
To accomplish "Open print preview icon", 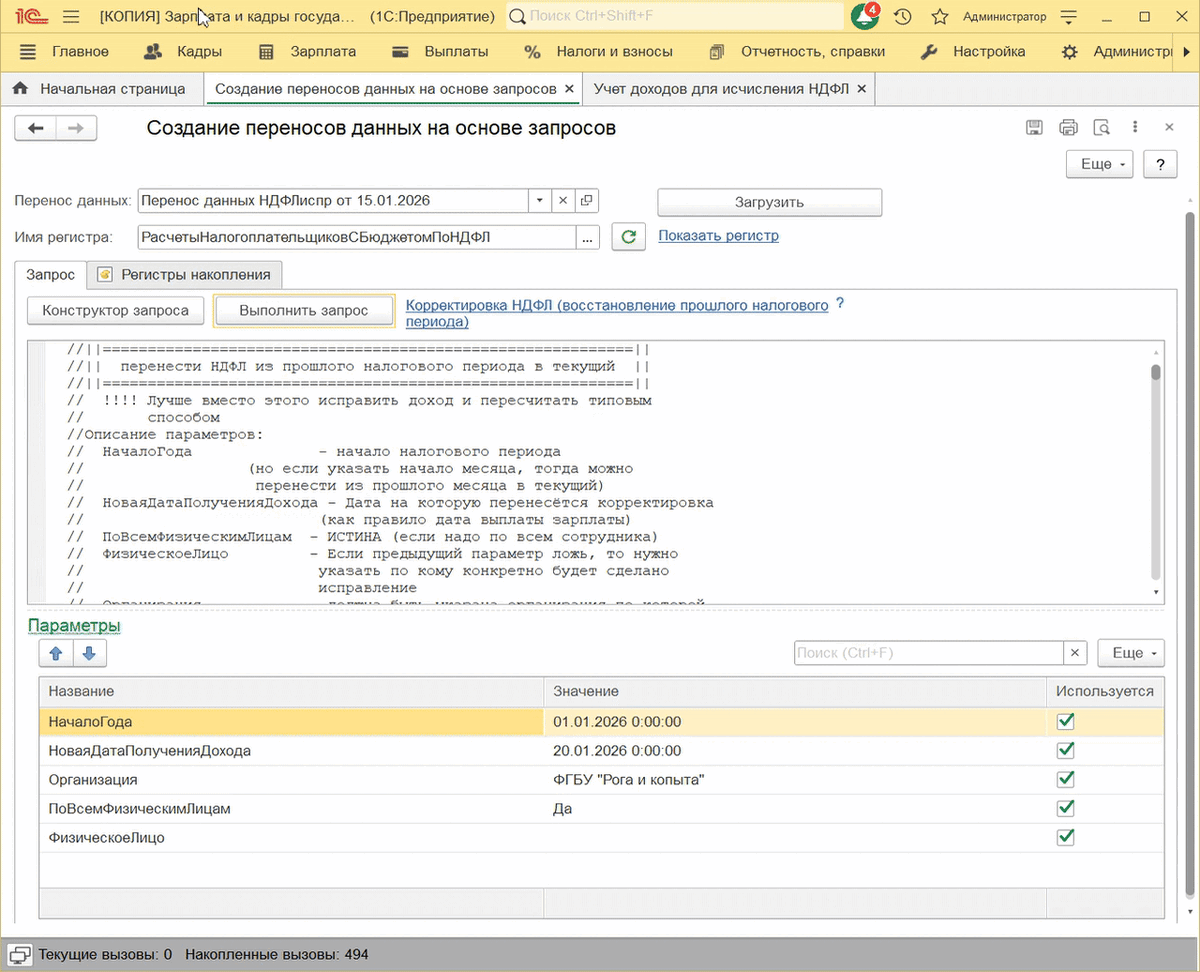I will (1102, 127).
